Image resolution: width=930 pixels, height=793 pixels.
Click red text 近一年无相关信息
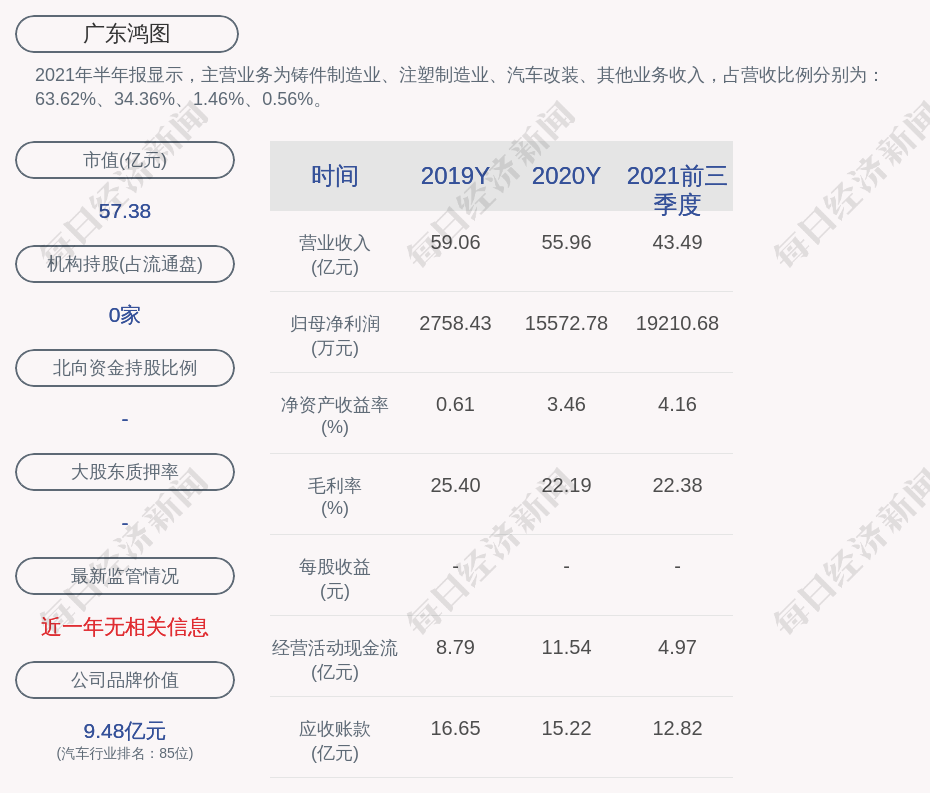(x=125, y=627)
